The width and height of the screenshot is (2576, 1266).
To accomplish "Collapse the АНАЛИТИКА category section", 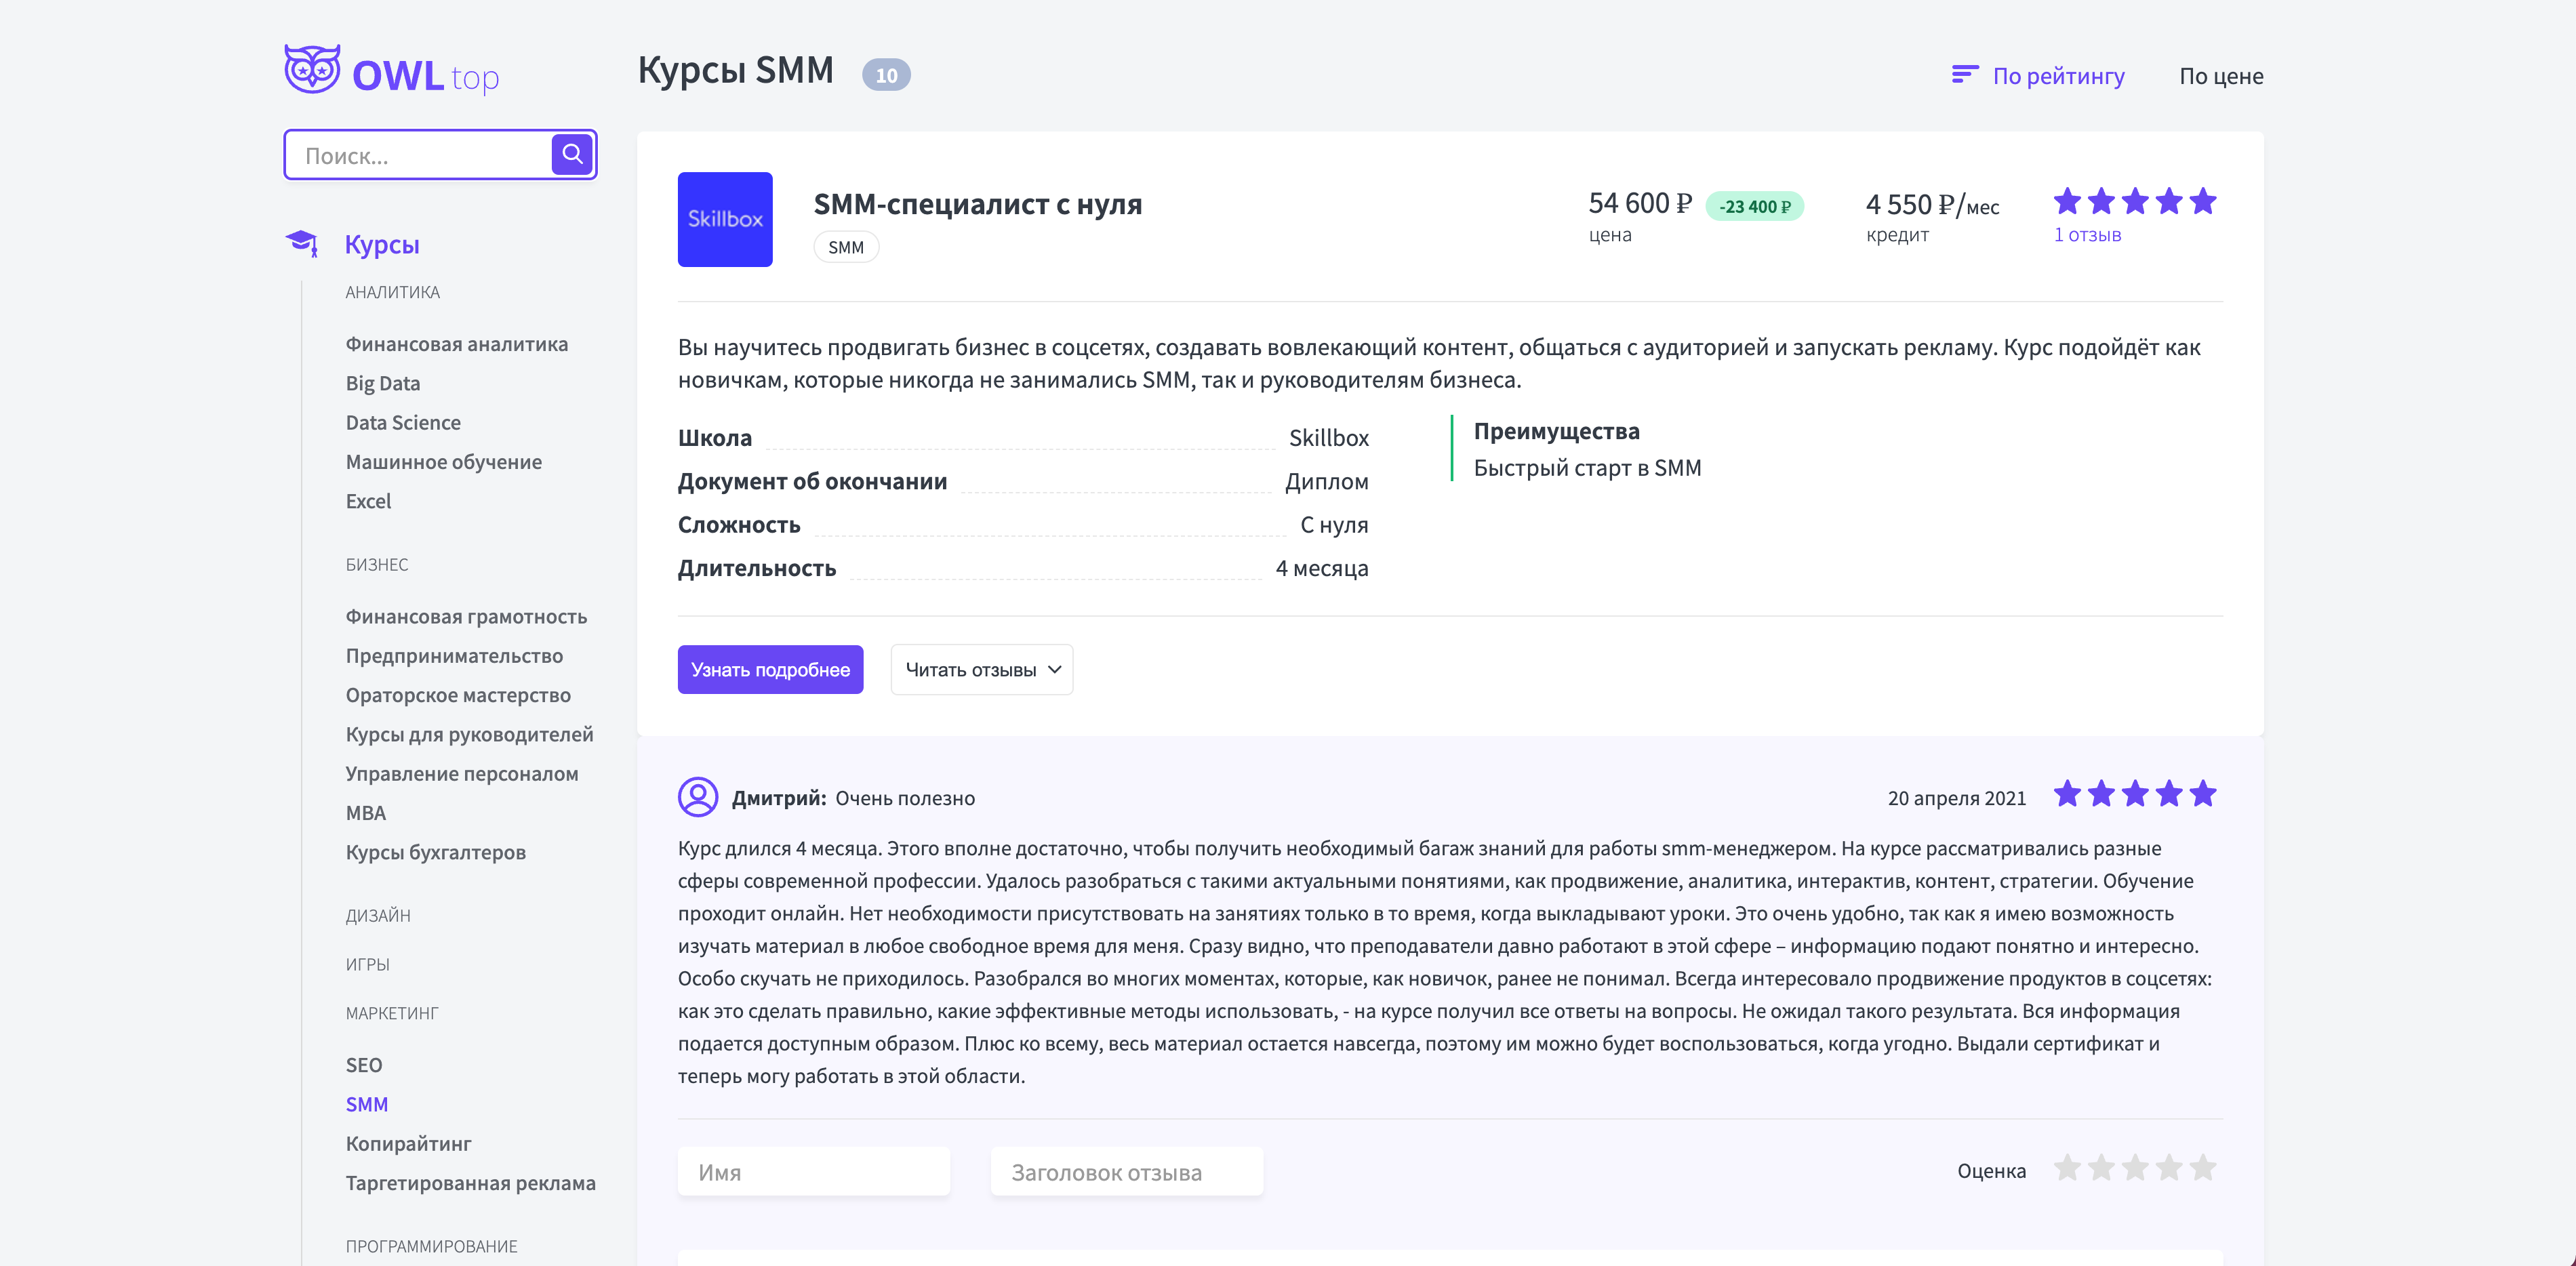I will pos(392,291).
